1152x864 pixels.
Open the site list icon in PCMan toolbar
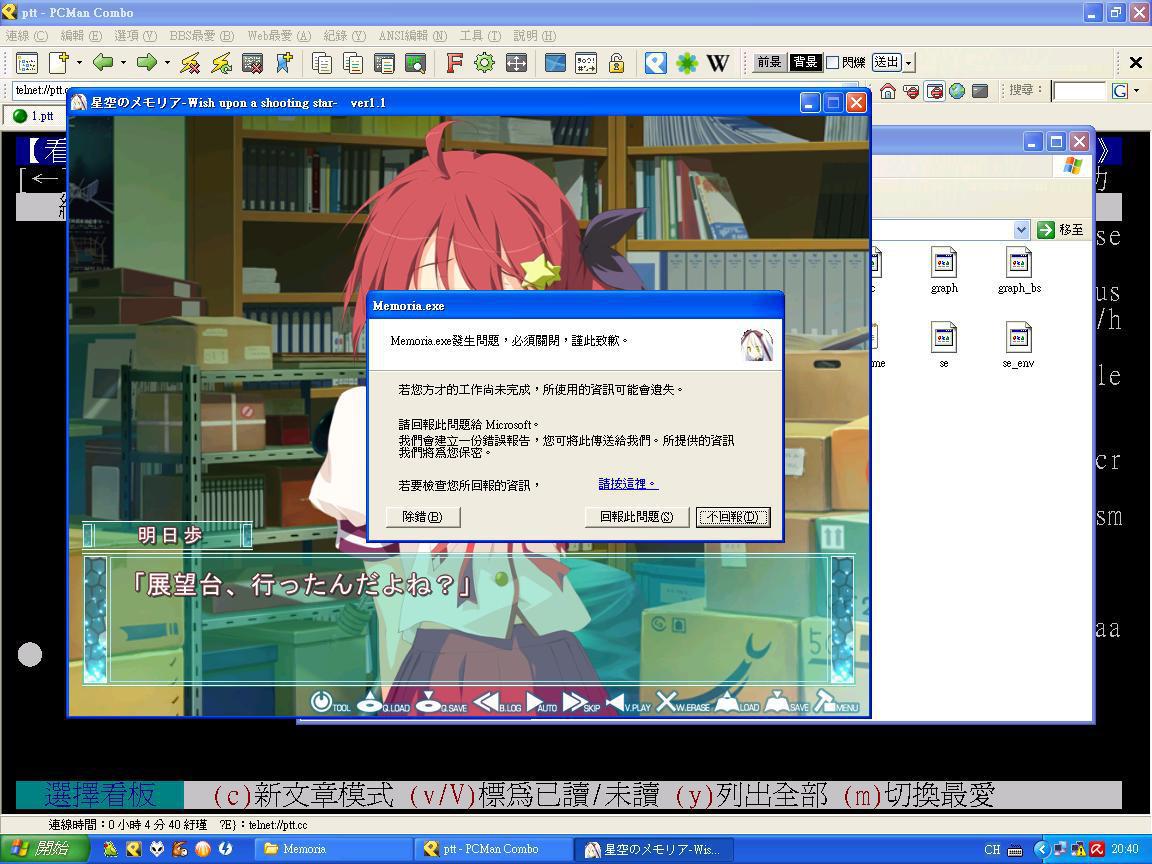(27, 63)
